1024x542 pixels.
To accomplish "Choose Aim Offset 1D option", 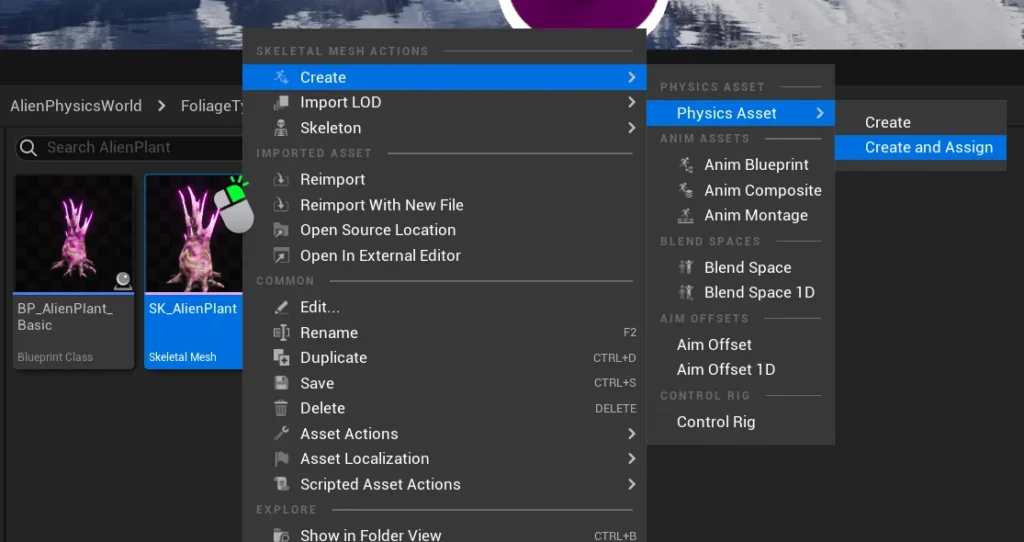I will 725,370.
